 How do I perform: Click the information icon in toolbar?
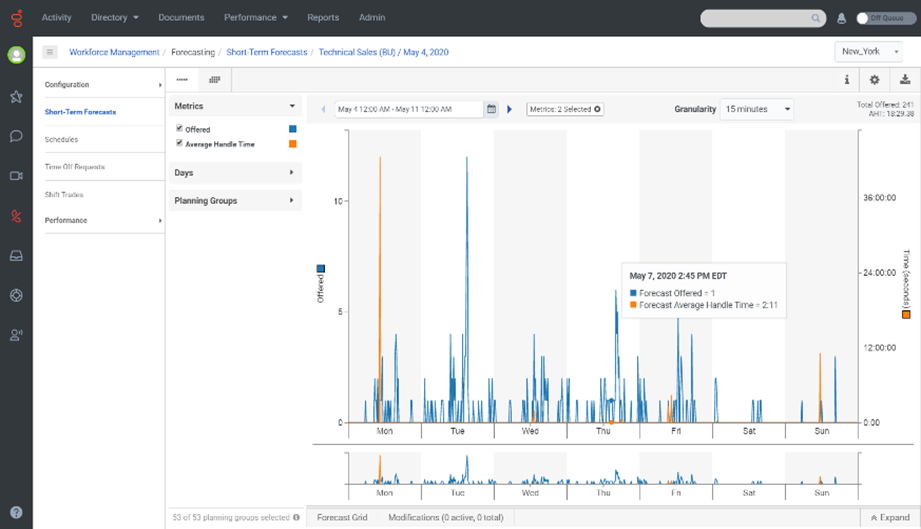click(846, 80)
